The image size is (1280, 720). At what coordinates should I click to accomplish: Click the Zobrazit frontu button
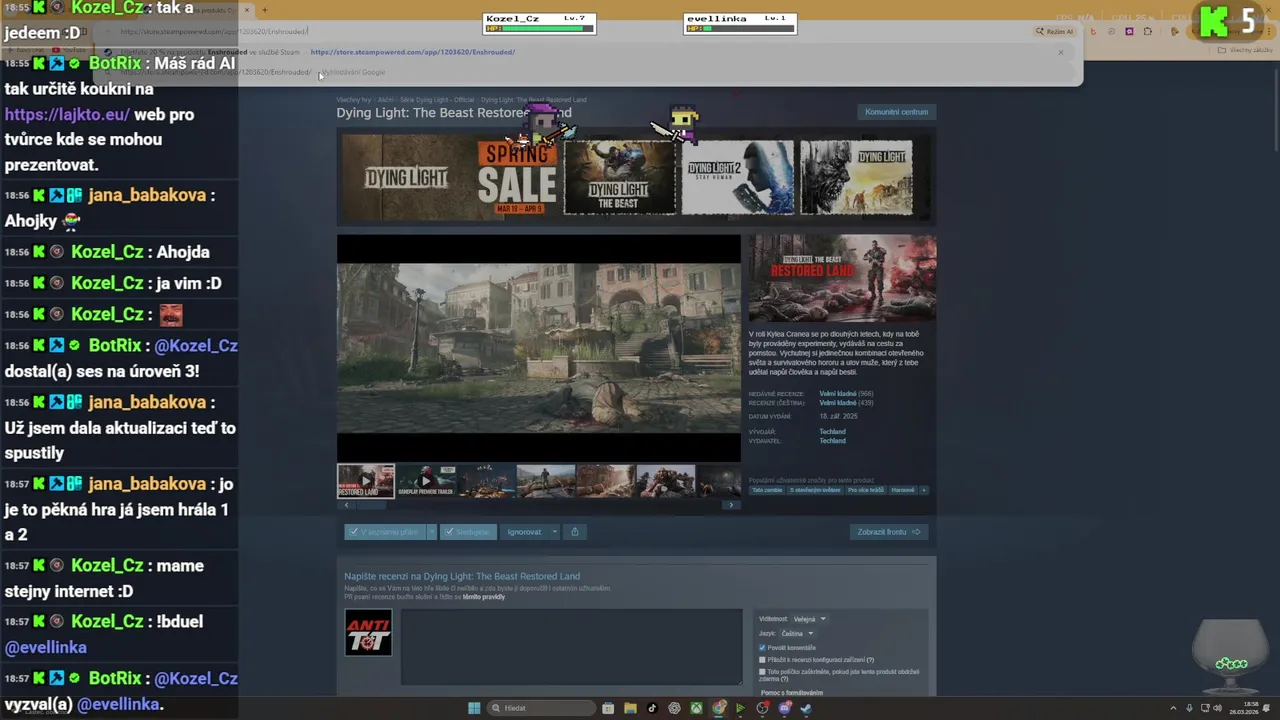point(888,532)
